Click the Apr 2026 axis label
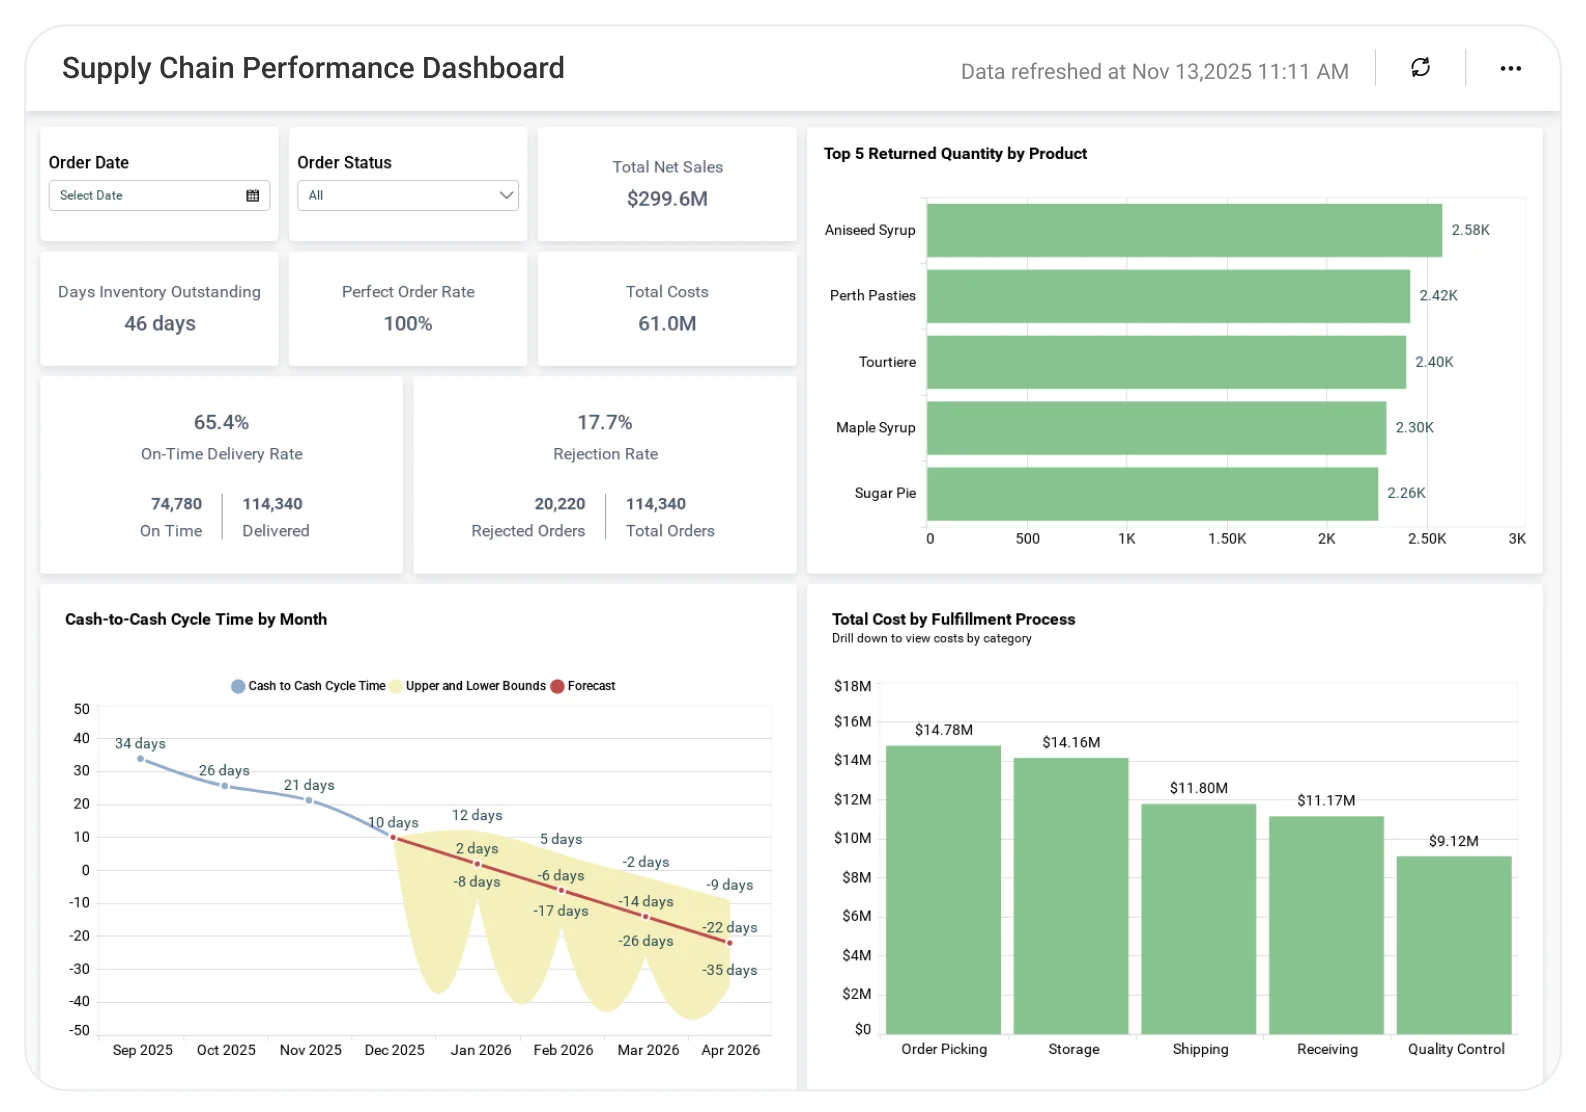1586x1112 pixels. coord(731,1050)
